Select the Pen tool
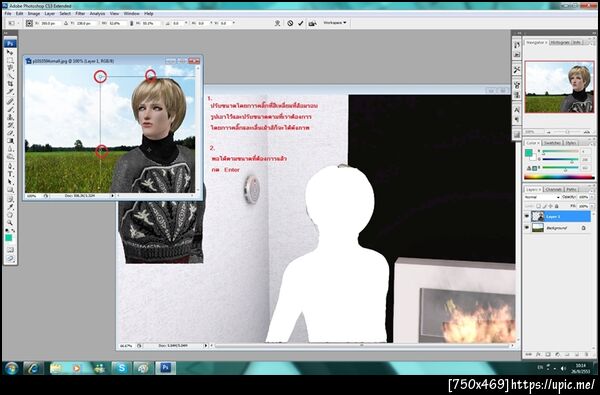The image size is (600, 395). [10, 166]
